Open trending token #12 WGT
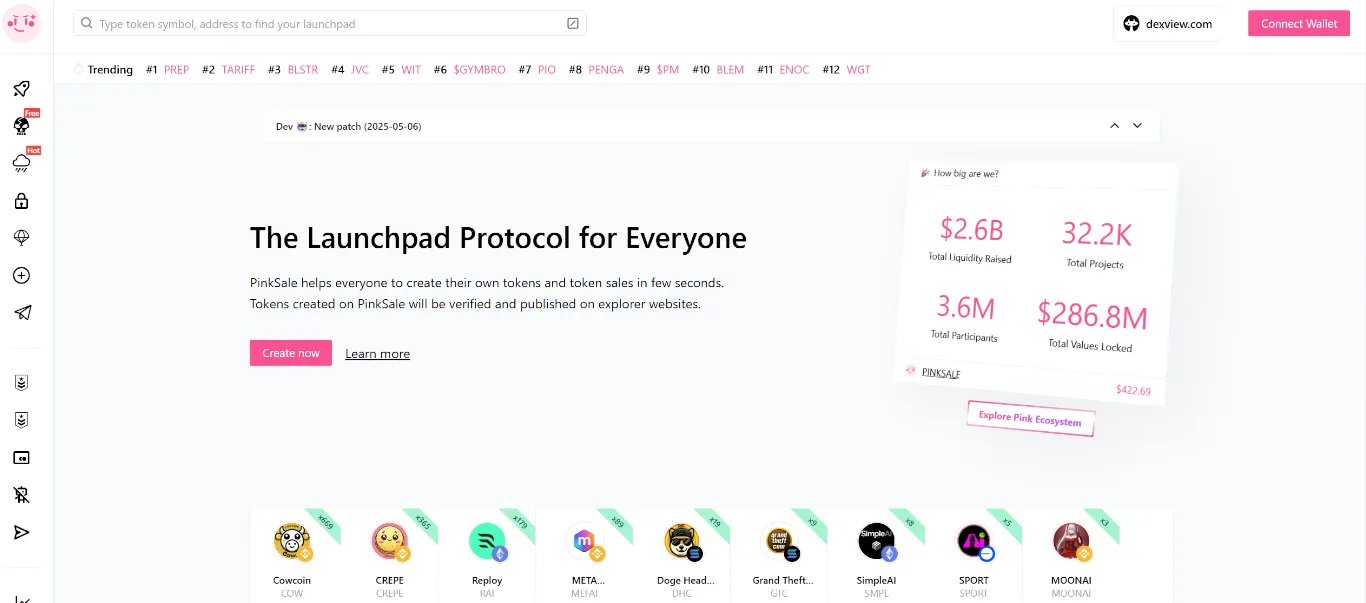The height and width of the screenshot is (603, 1366). [x=846, y=70]
